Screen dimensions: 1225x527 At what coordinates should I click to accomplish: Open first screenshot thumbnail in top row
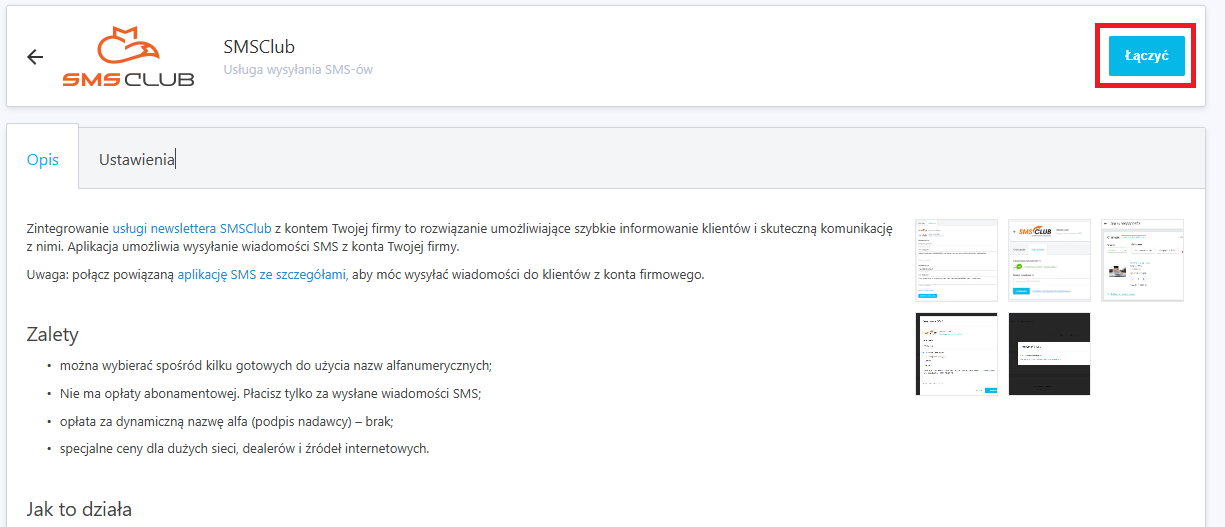point(957,260)
